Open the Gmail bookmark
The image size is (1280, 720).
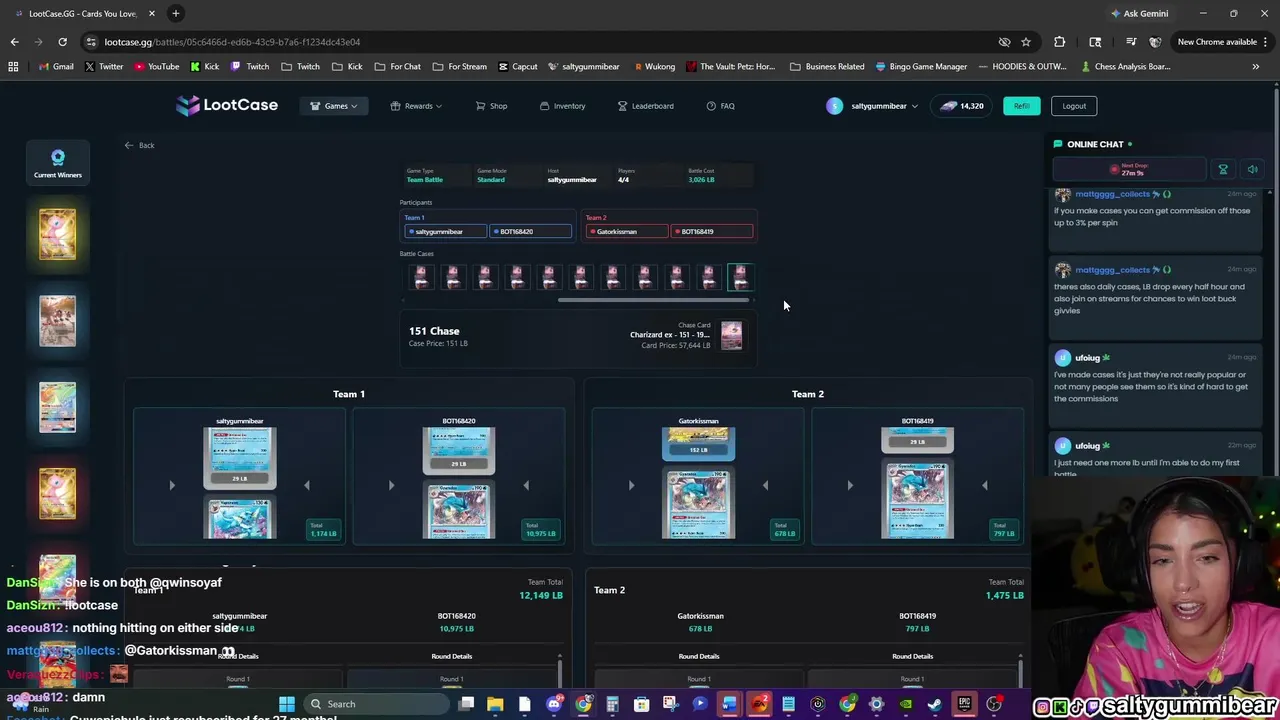pyautogui.click(x=56, y=66)
